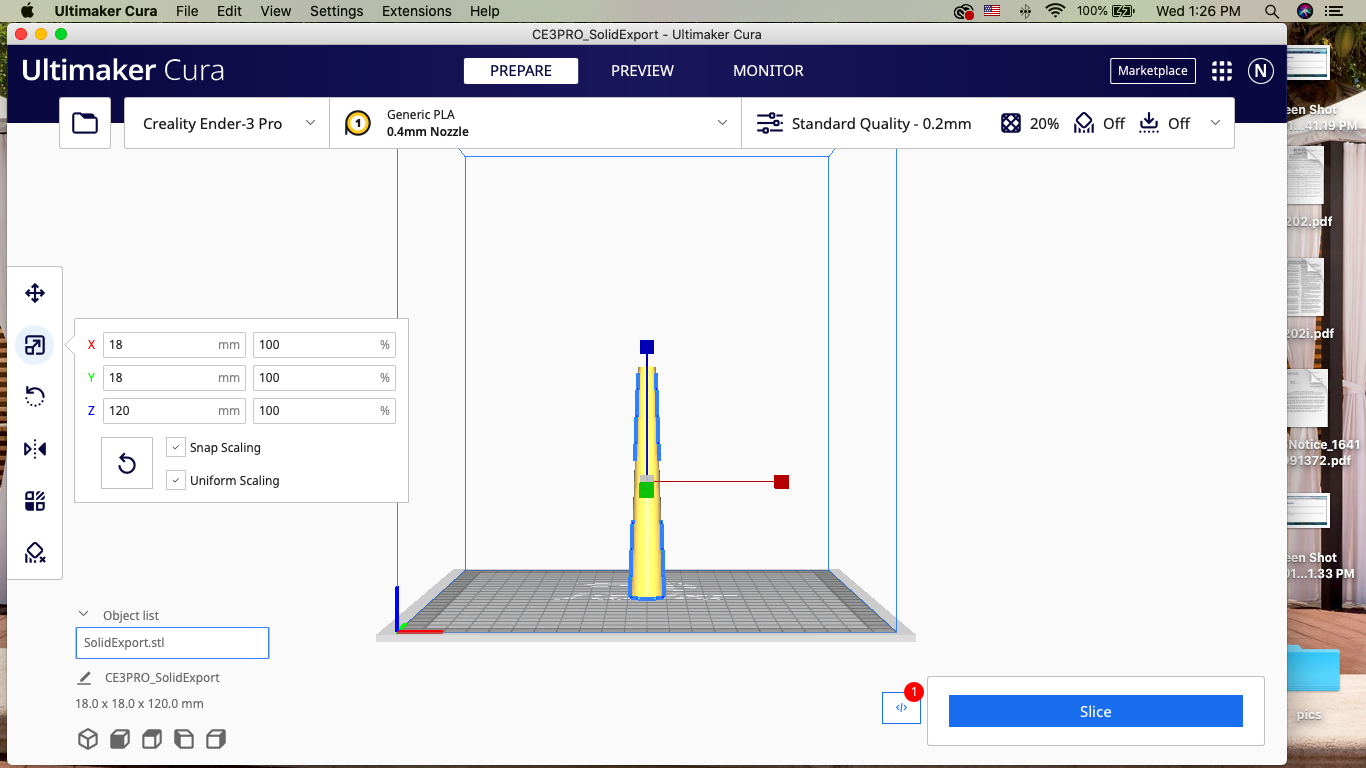Image resolution: width=1366 pixels, height=768 pixels.
Task: Open the Creality Ender-3 Pro printer dropdown
Action: tap(226, 122)
